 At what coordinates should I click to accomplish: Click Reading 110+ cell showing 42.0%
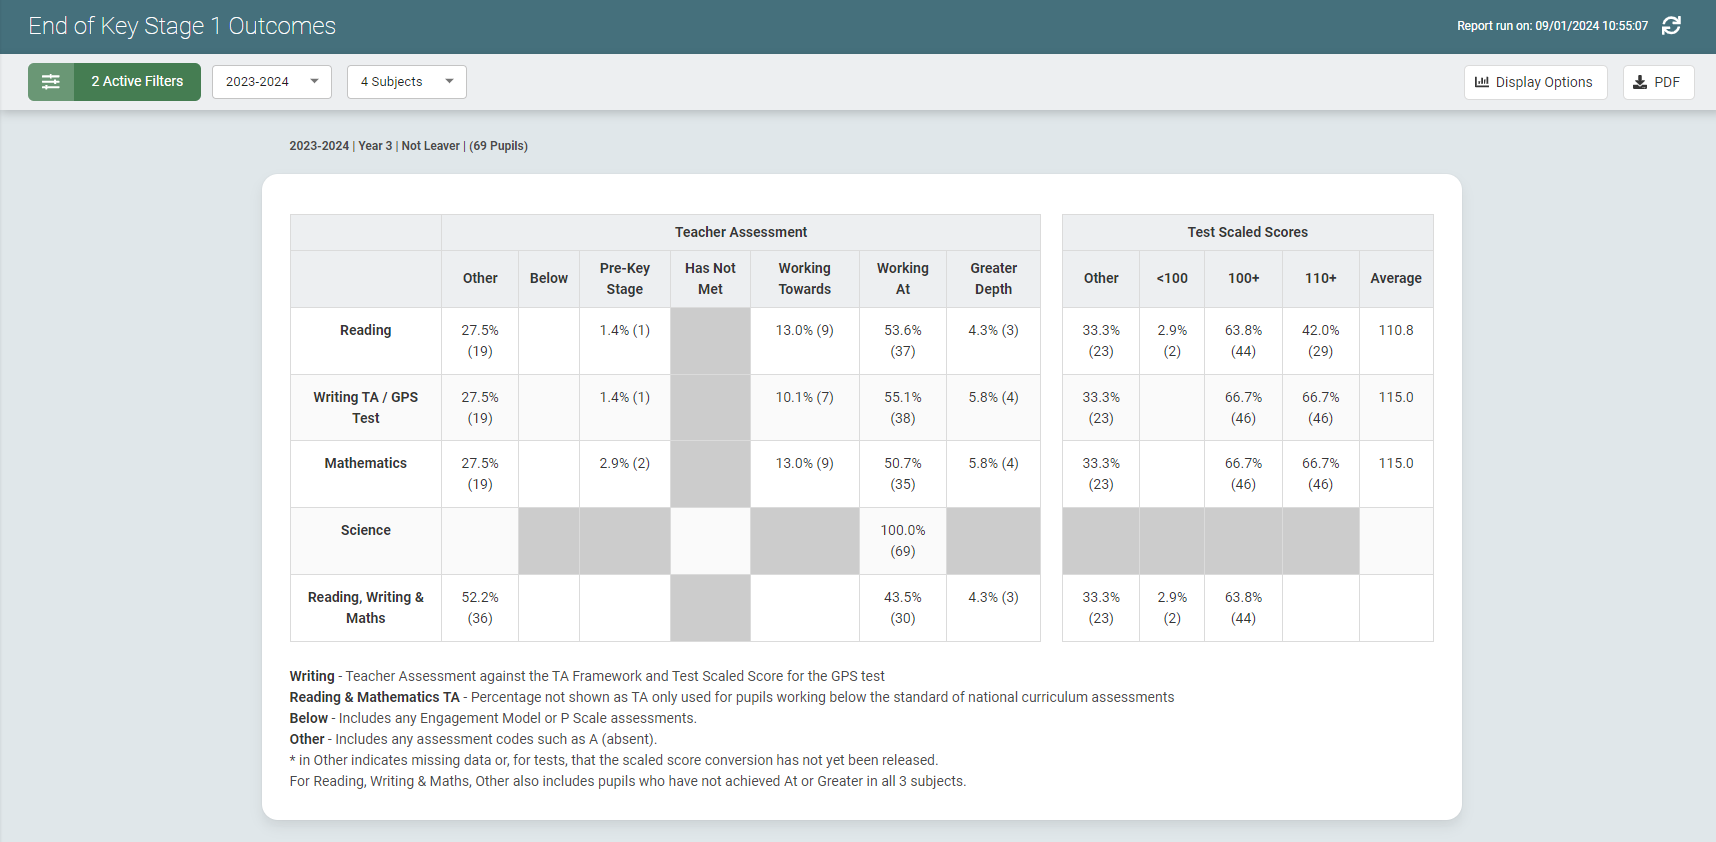coord(1320,340)
